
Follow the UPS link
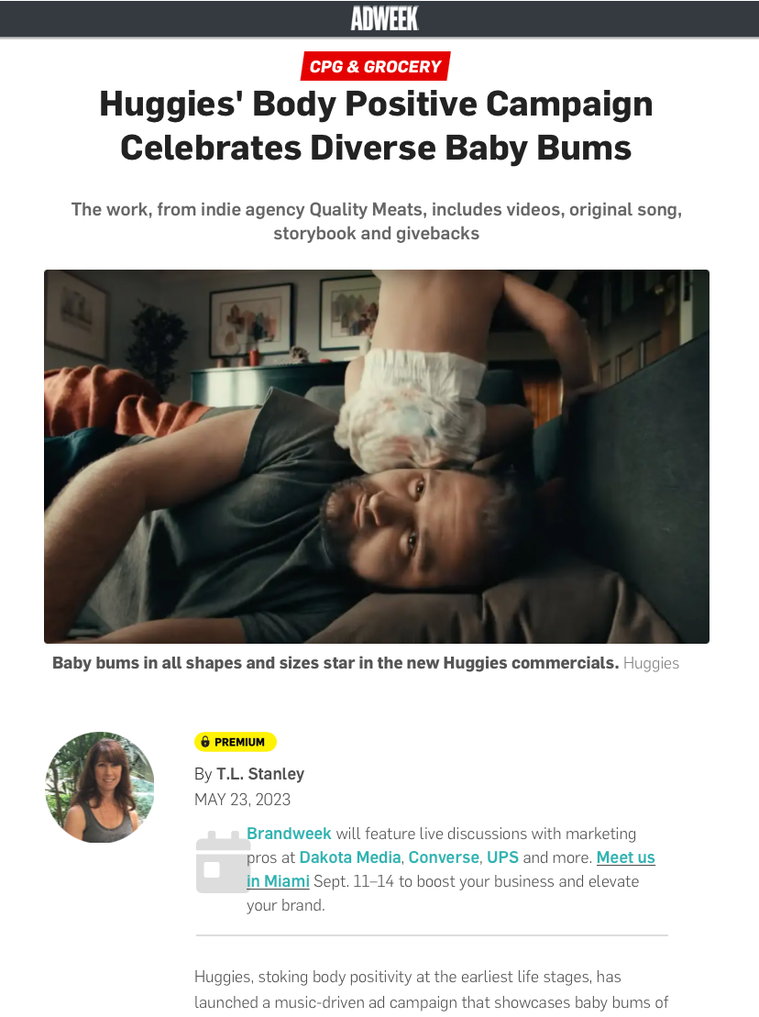[503, 857]
